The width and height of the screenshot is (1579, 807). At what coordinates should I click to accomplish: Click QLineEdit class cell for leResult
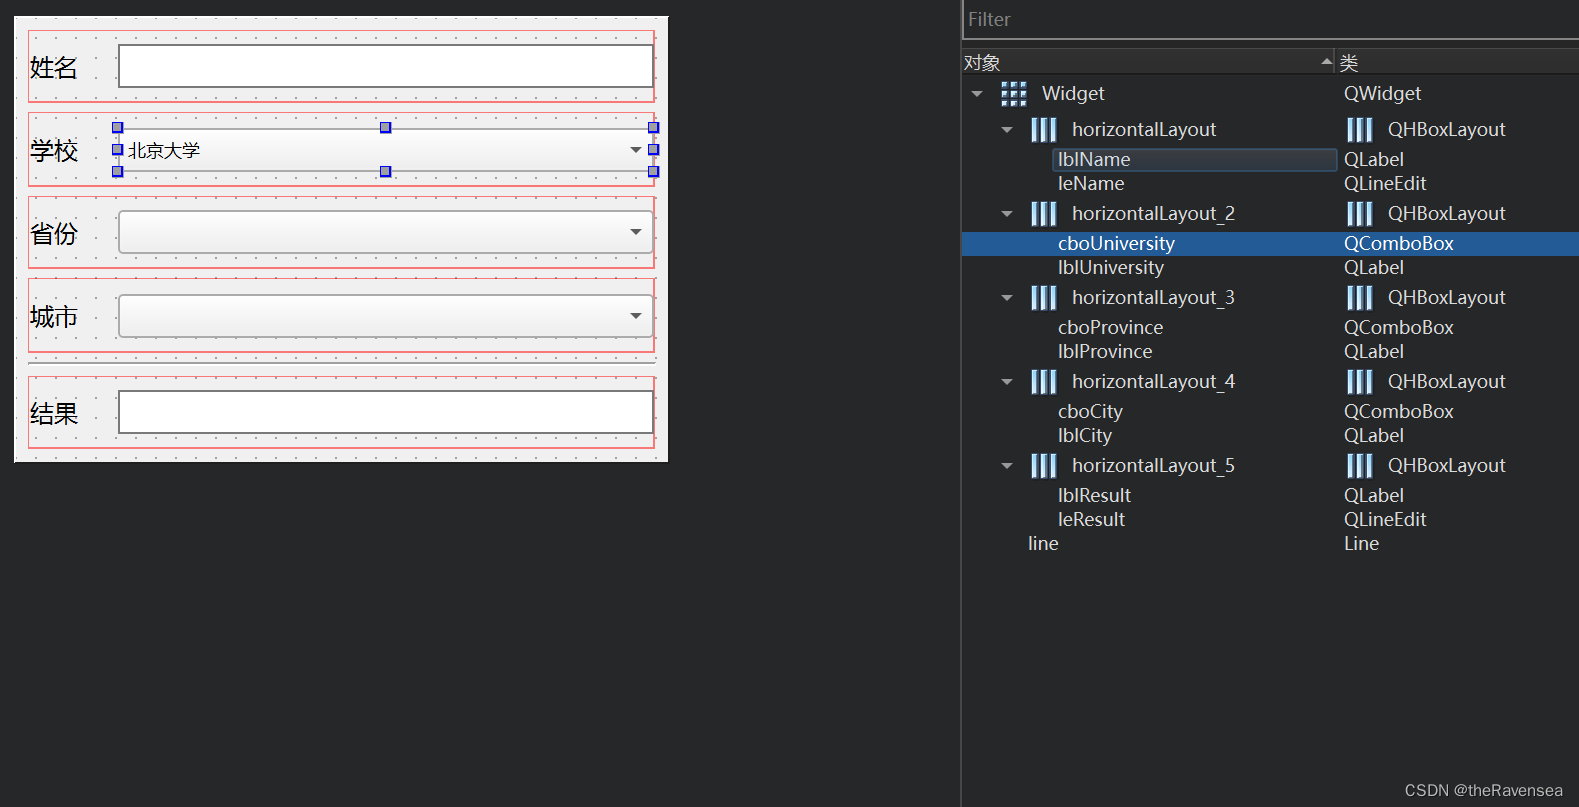coord(1385,520)
